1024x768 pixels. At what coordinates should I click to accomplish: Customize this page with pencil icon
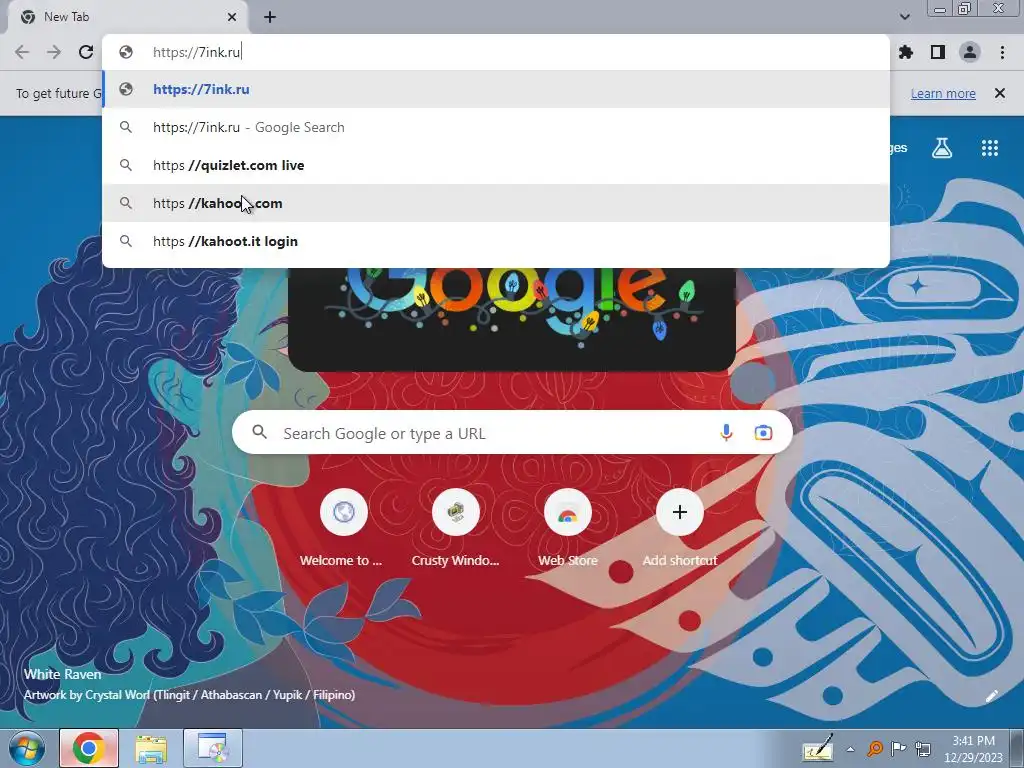pos(991,696)
